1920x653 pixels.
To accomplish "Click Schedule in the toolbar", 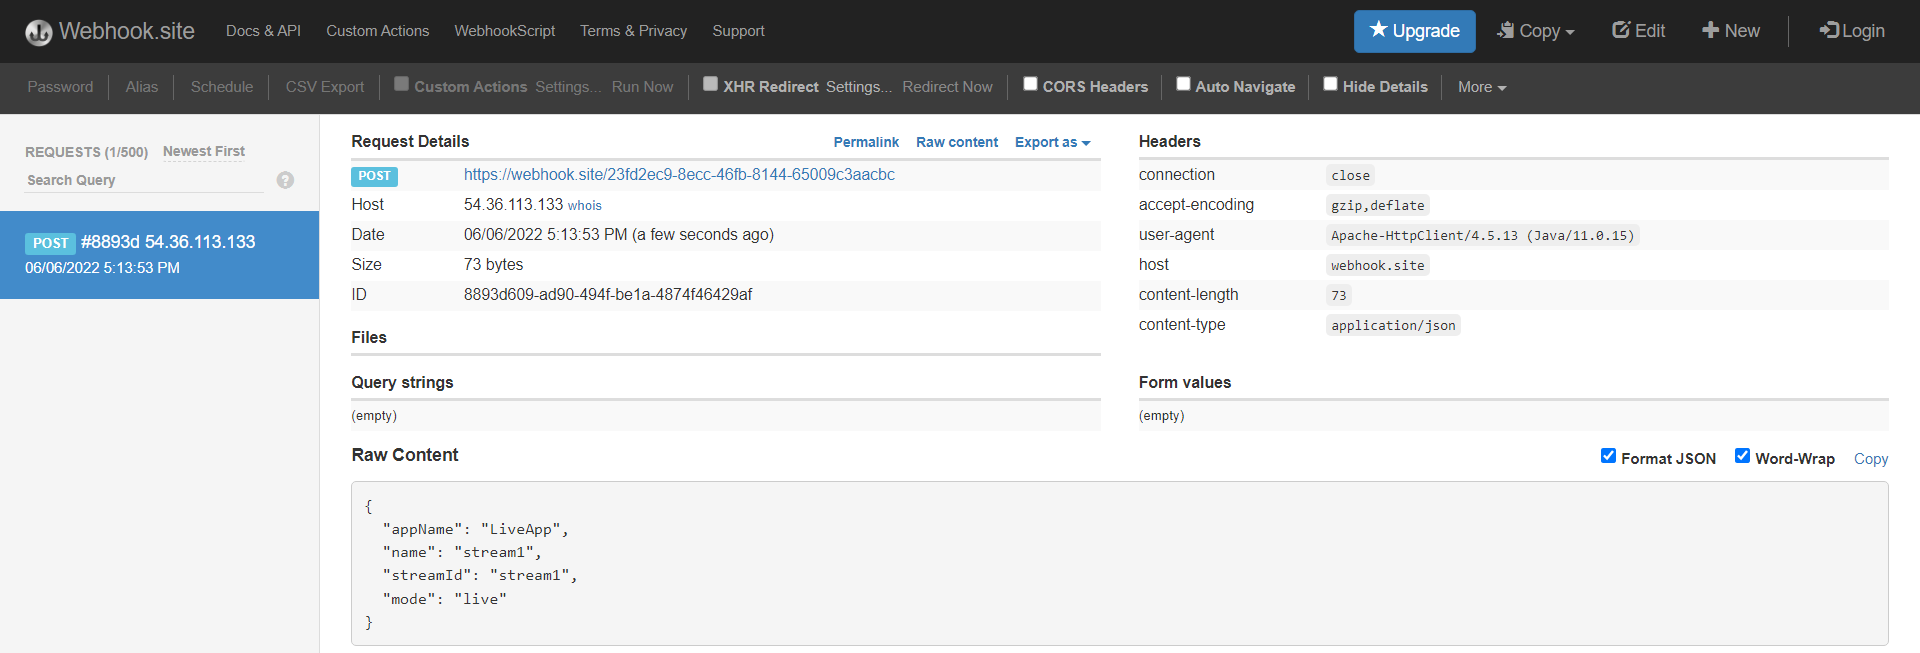I will pyautogui.click(x=222, y=87).
